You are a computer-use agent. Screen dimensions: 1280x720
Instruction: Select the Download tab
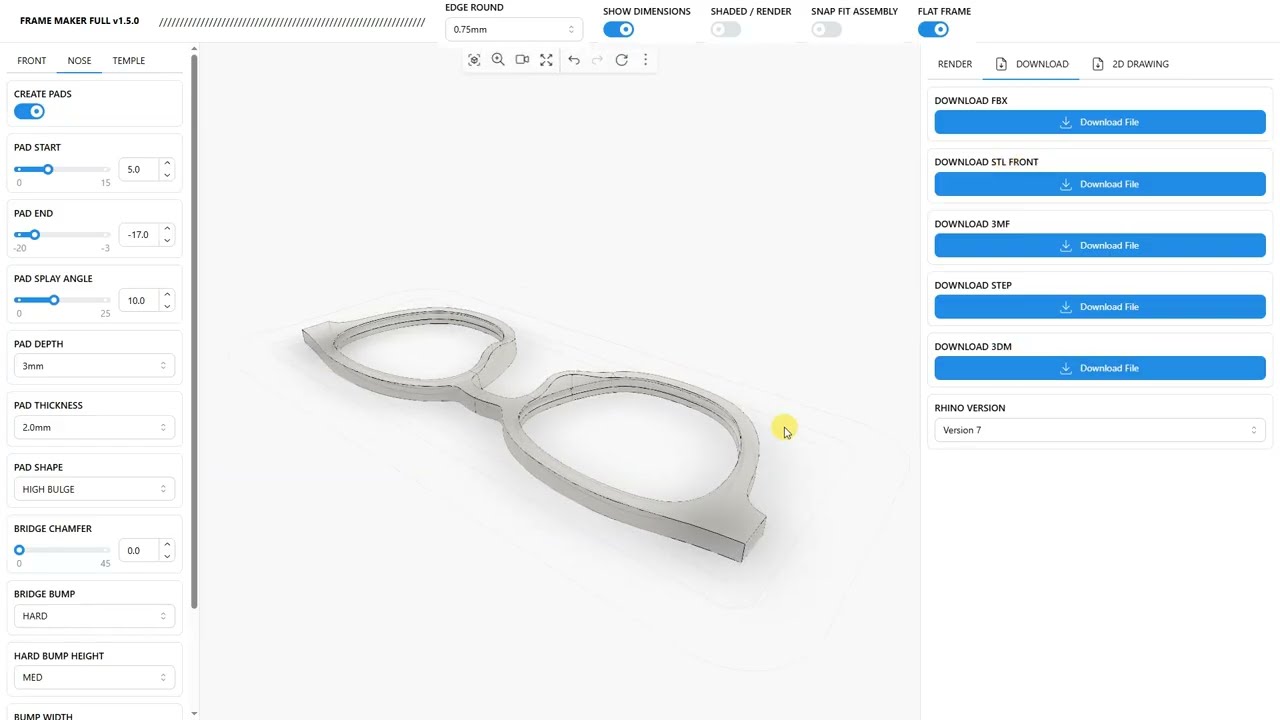point(1031,64)
